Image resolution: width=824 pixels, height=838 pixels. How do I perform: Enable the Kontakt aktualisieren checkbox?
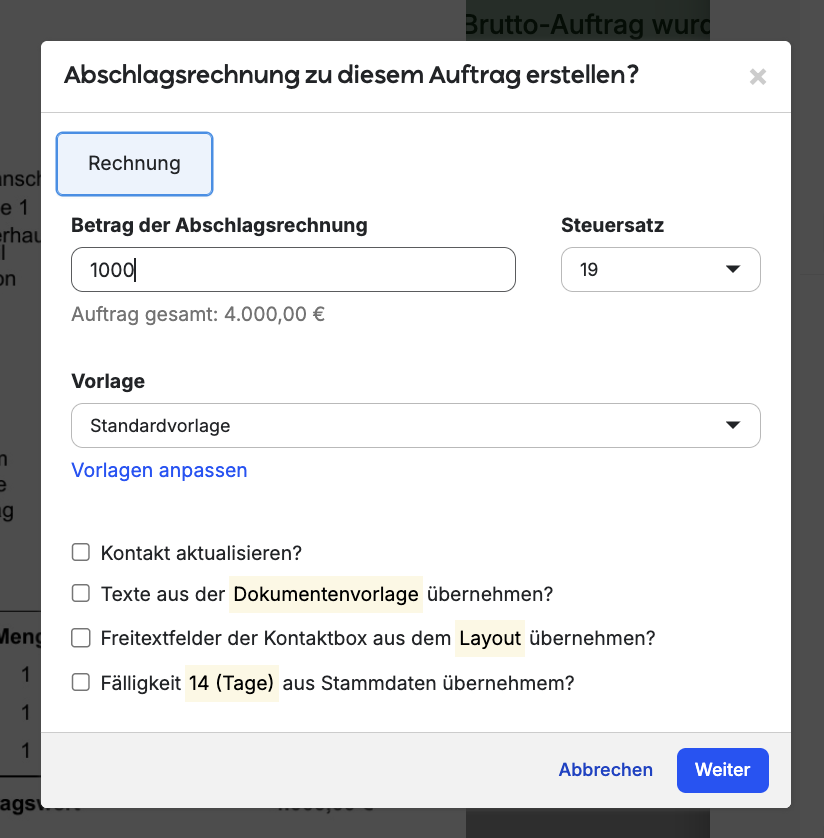click(x=81, y=552)
